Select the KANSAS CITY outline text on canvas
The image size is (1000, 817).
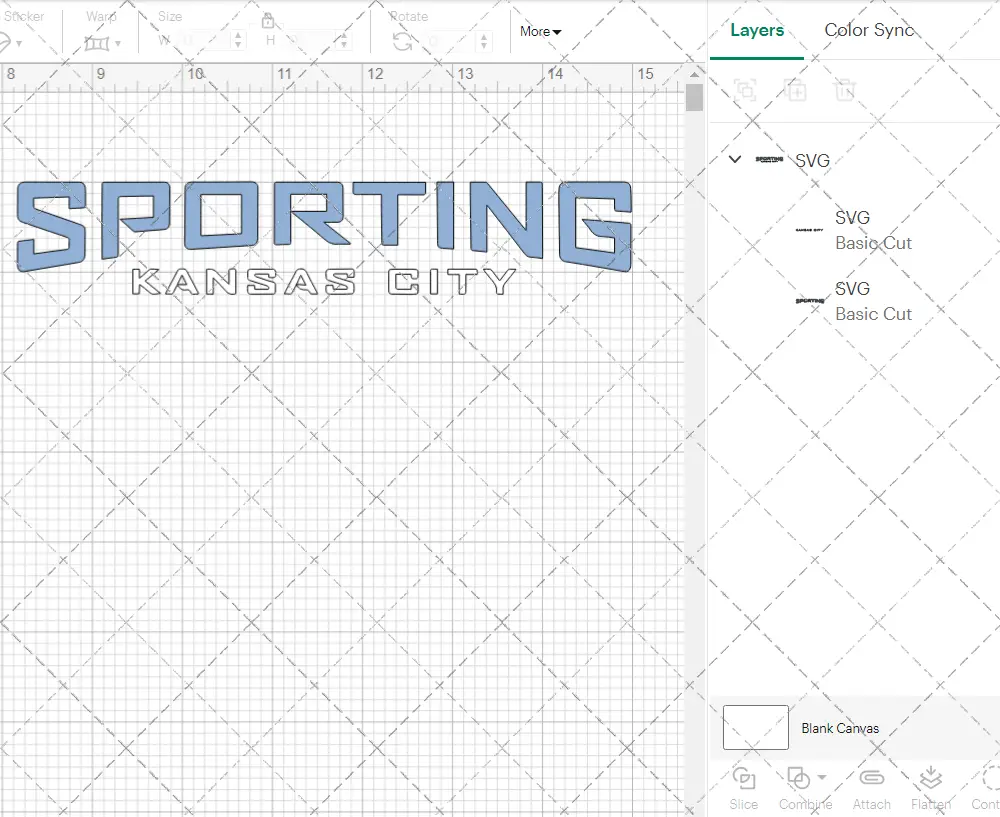click(x=323, y=282)
